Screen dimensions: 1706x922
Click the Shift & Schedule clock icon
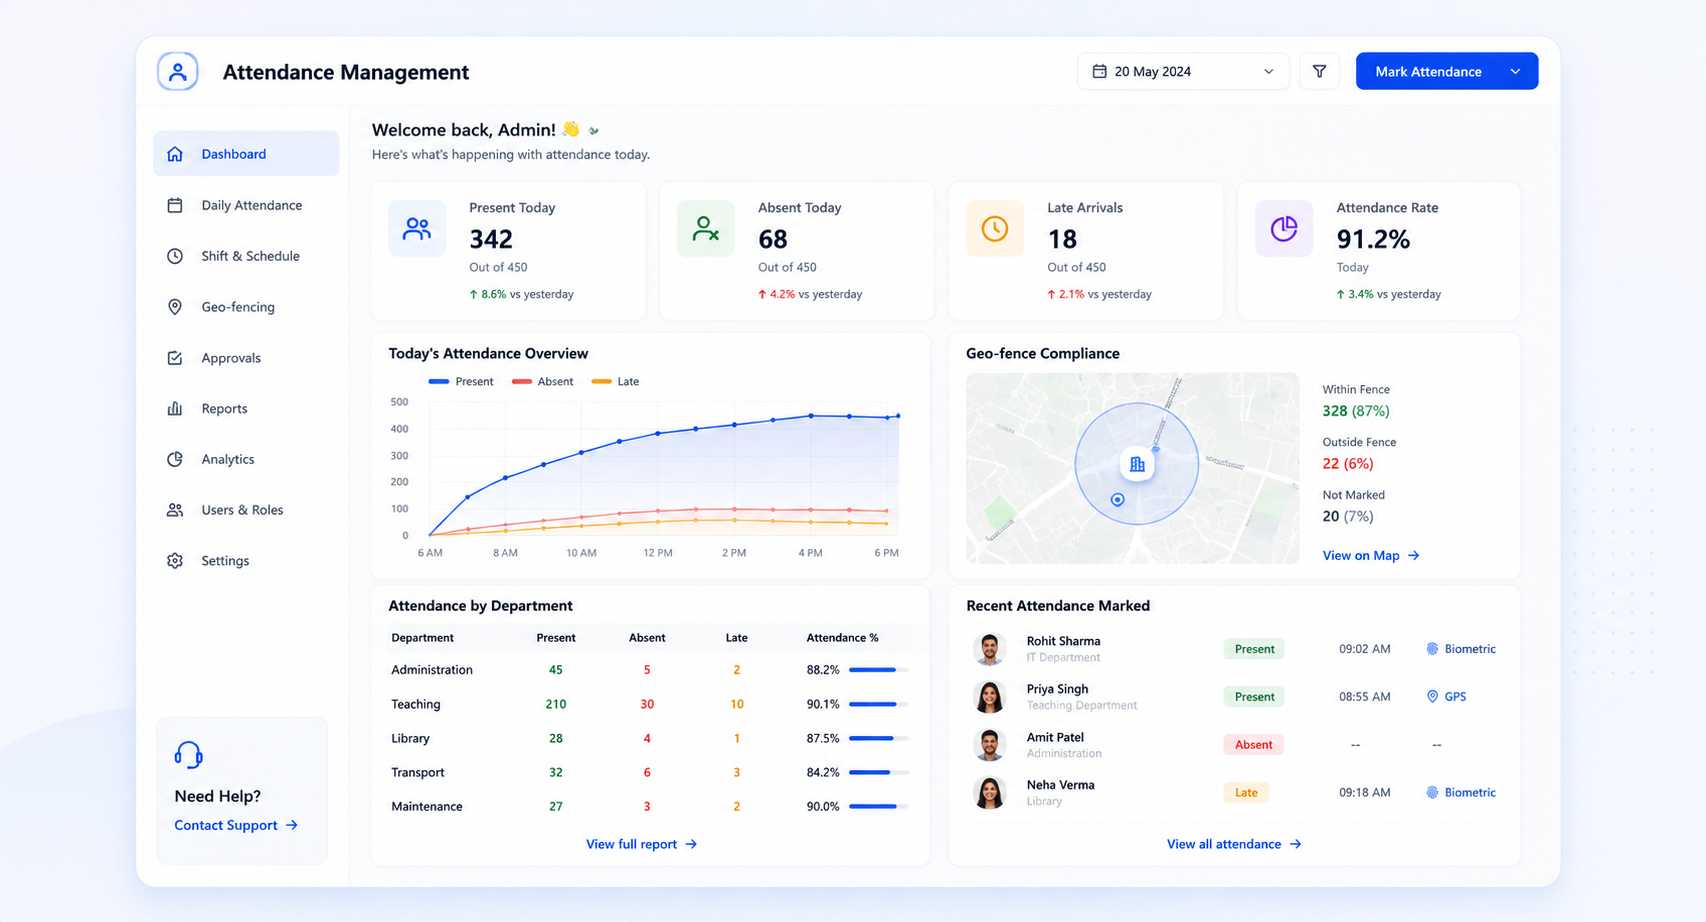click(175, 256)
